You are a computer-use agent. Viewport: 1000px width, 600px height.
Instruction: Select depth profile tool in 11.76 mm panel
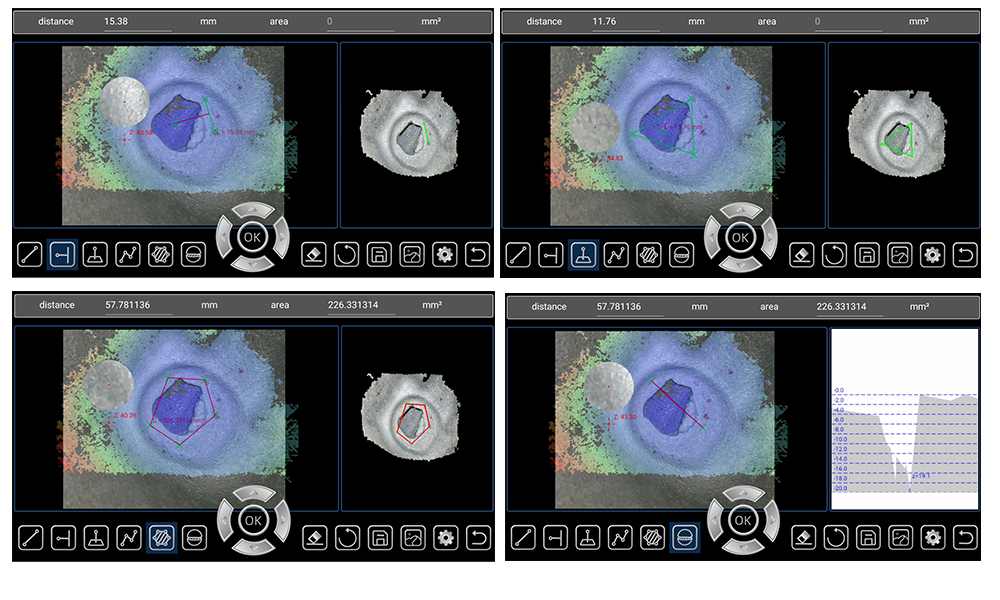point(682,255)
